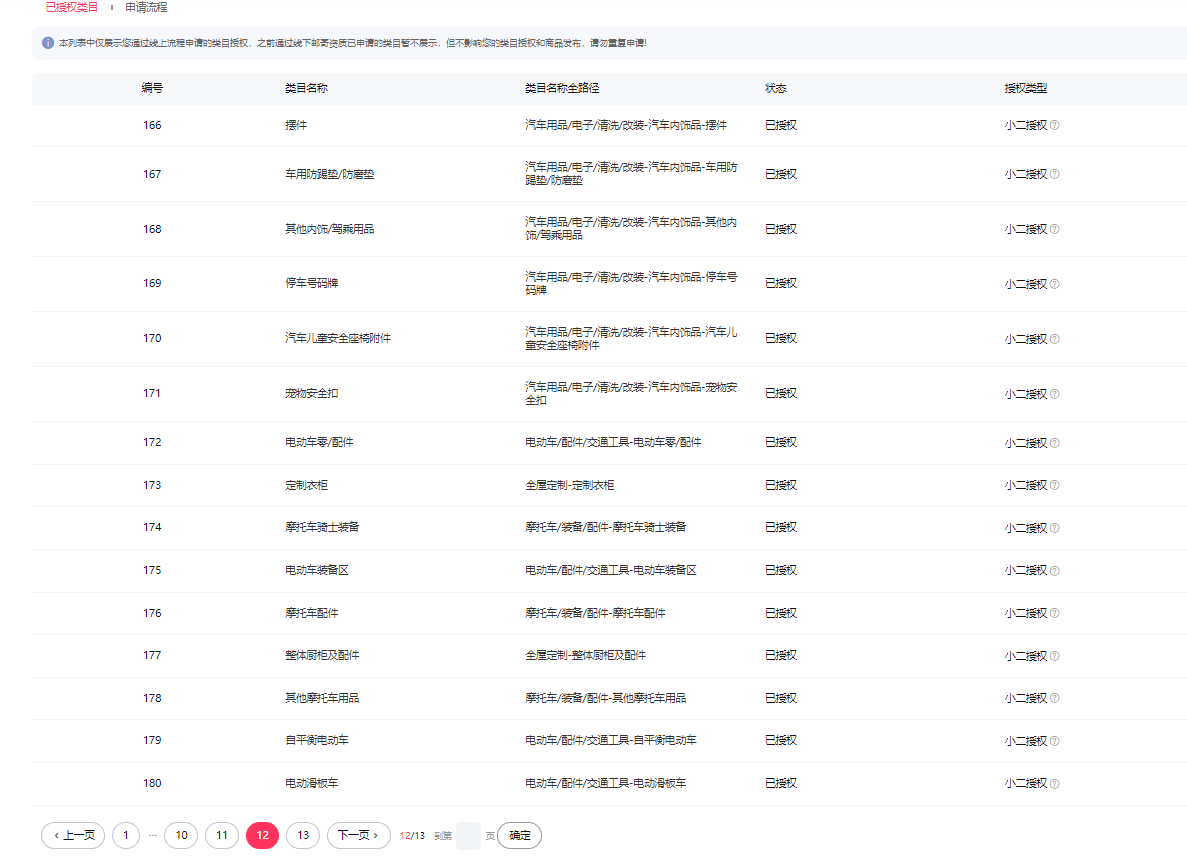The height and width of the screenshot is (865, 1187).
Task: Click help icon beside 小二授权 in row 168
Action: tap(1054, 229)
